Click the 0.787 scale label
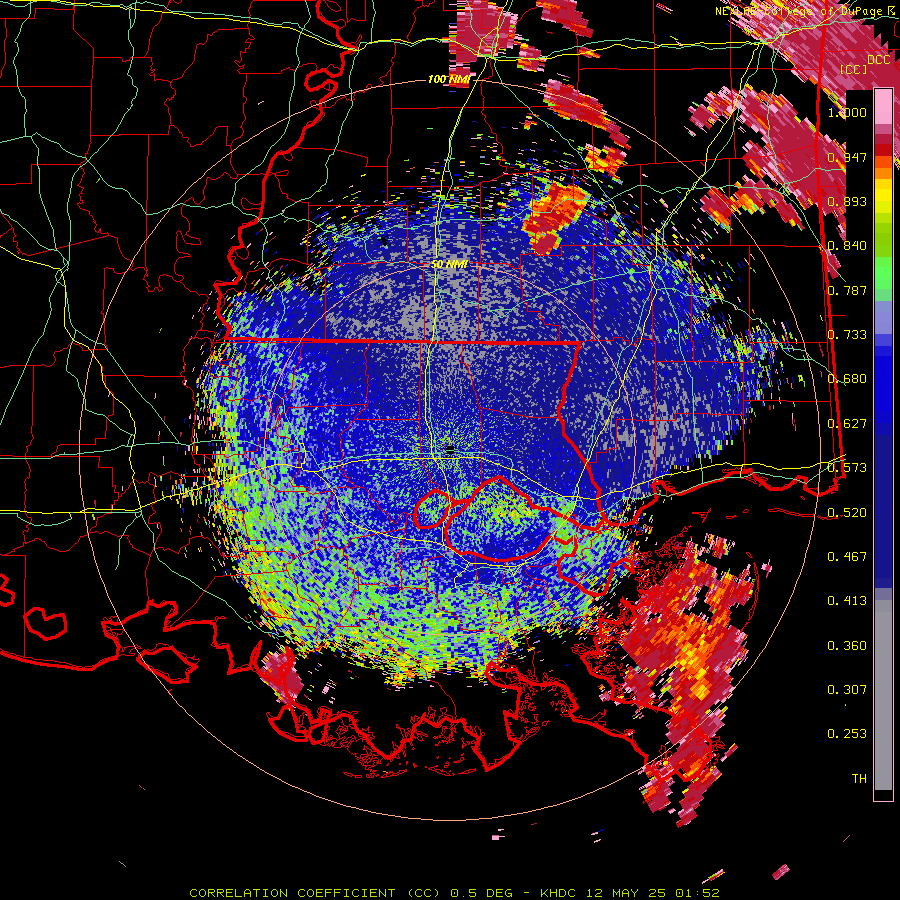The height and width of the screenshot is (900, 900). (x=847, y=290)
